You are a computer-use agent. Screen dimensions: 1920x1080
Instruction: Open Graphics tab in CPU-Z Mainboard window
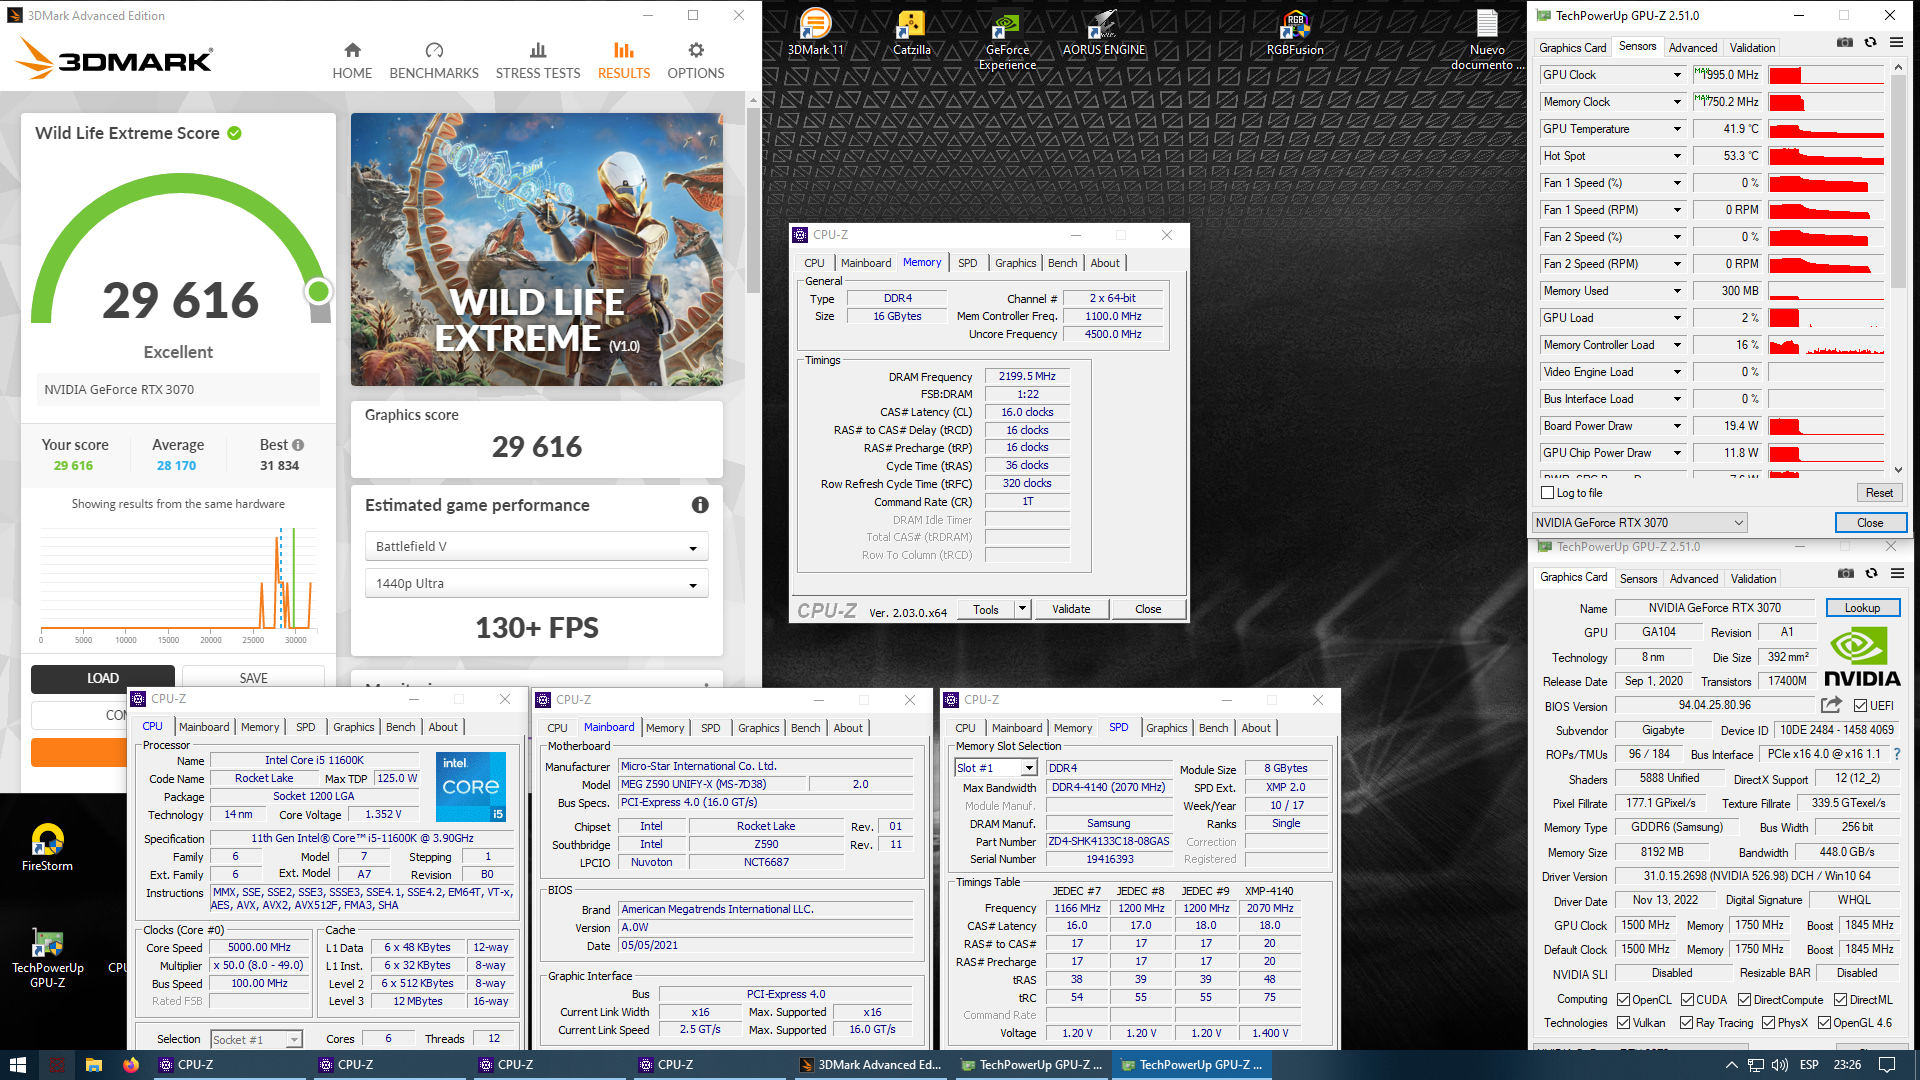758,728
